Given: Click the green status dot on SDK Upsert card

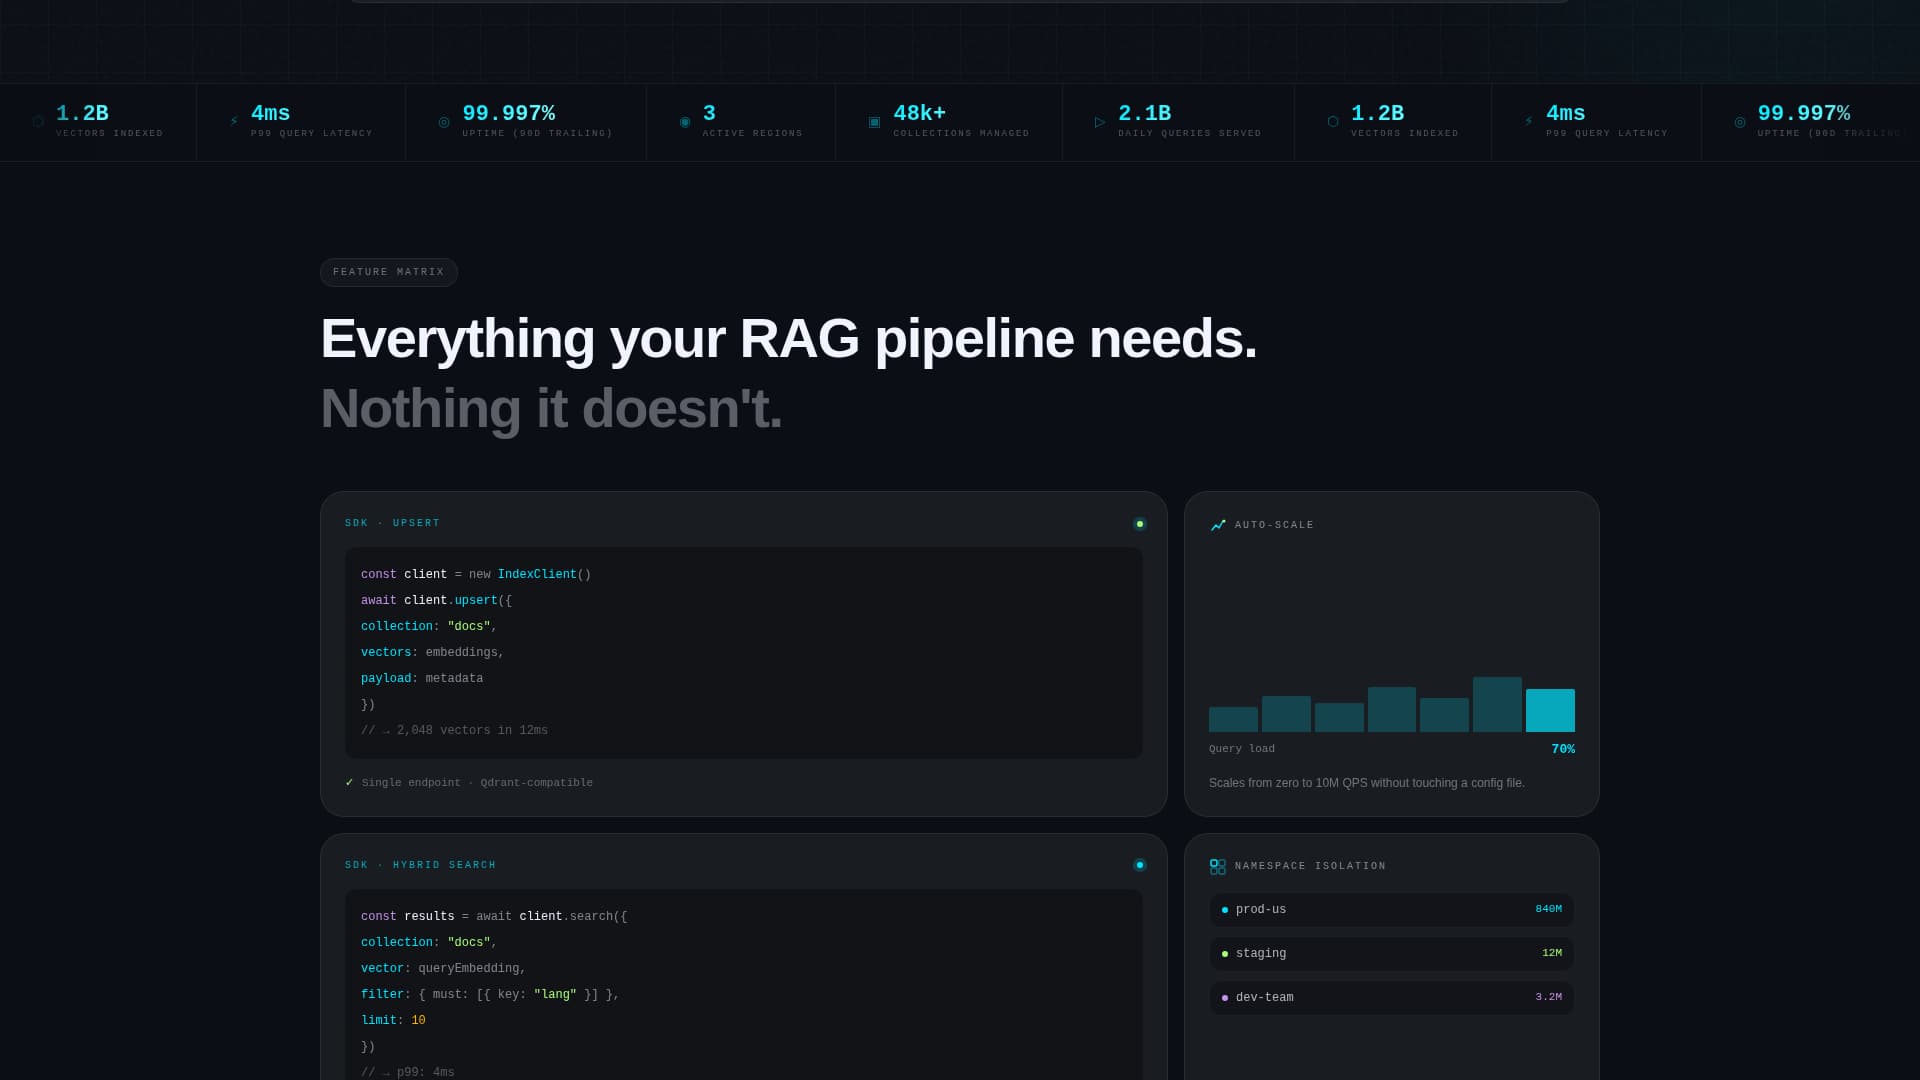Looking at the screenshot, I should tap(1139, 524).
